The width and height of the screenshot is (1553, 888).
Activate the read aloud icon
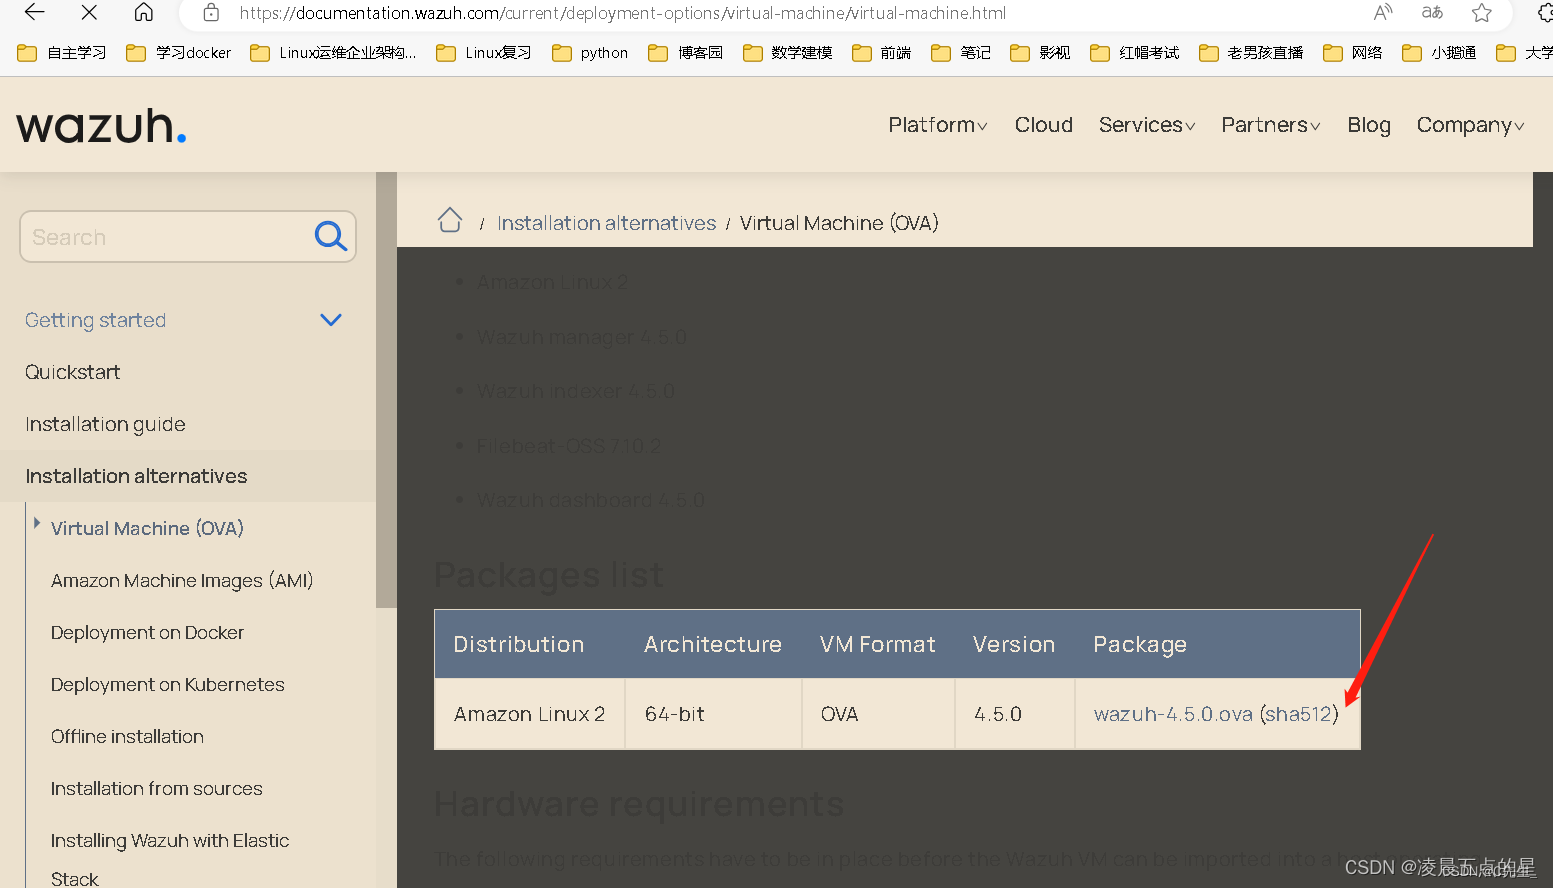[1383, 13]
